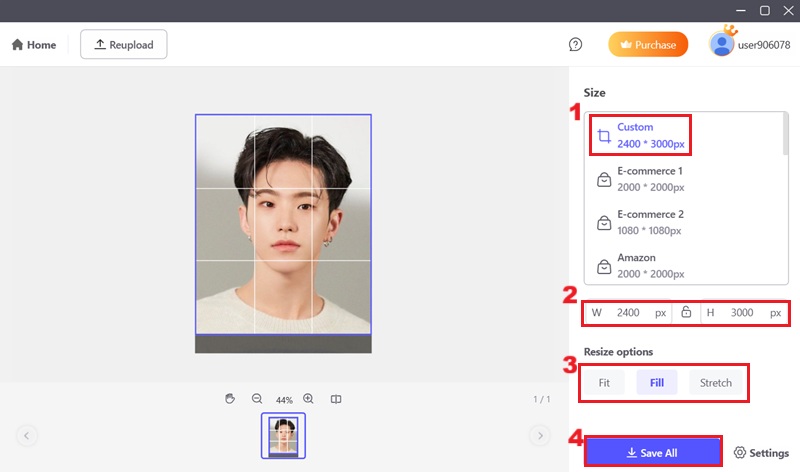Click the crop icon beside Custom
The height and width of the screenshot is (472, 800).
pos(604,136)
